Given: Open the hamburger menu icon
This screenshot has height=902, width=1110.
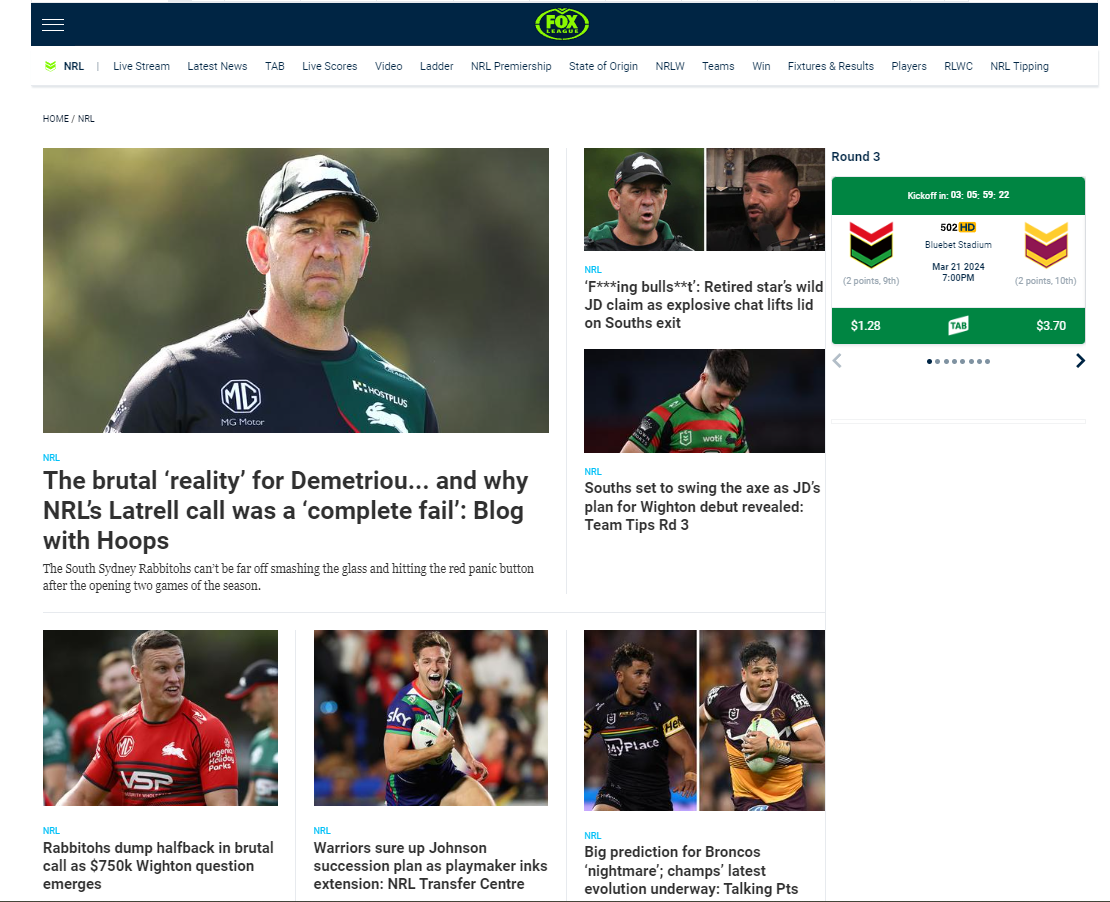Looking at the screenshot, I should (53, 25).
